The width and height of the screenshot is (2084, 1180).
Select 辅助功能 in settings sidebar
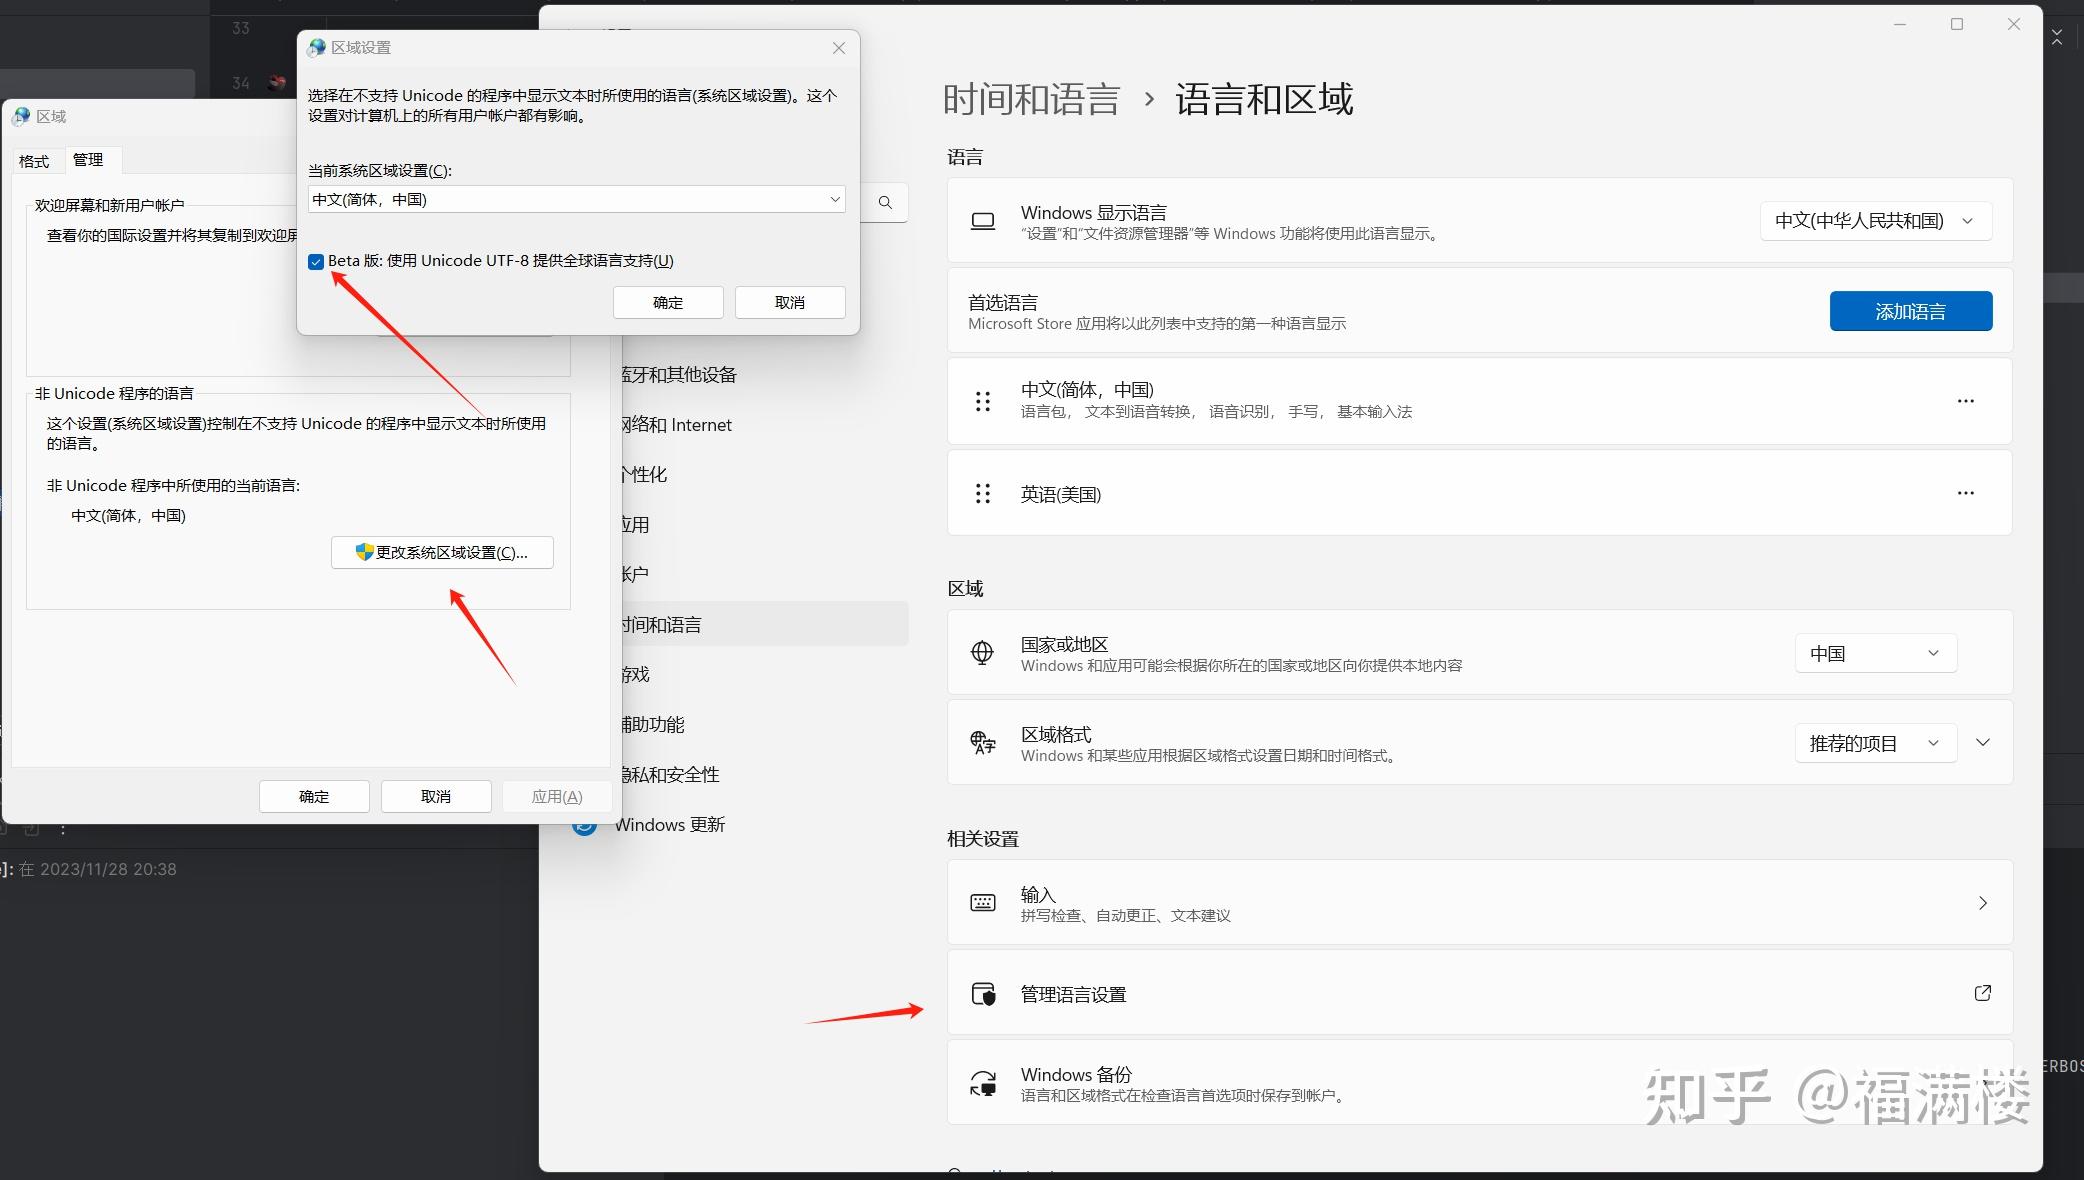(x=652, y=725)
